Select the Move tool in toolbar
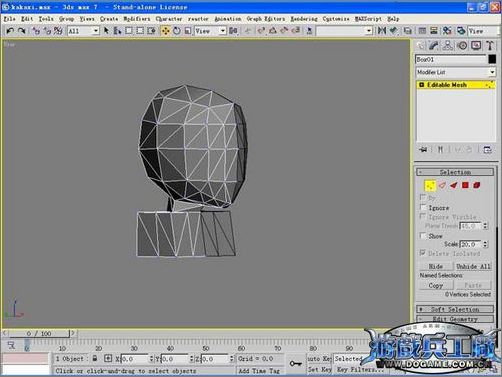The height and width of the screenshot is (377, 502). (165, 31)
